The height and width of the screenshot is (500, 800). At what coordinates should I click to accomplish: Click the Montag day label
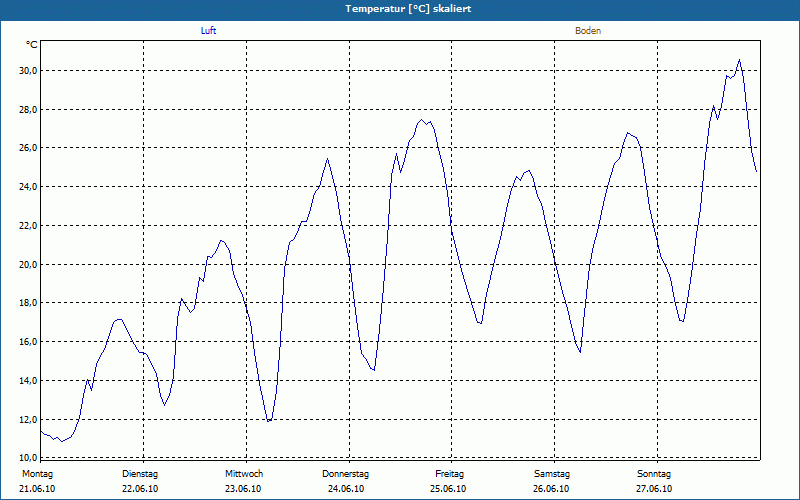37,474
